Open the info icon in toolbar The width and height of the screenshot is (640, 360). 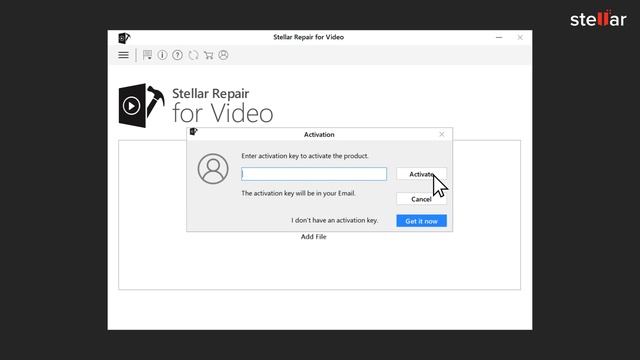(162, 55)
